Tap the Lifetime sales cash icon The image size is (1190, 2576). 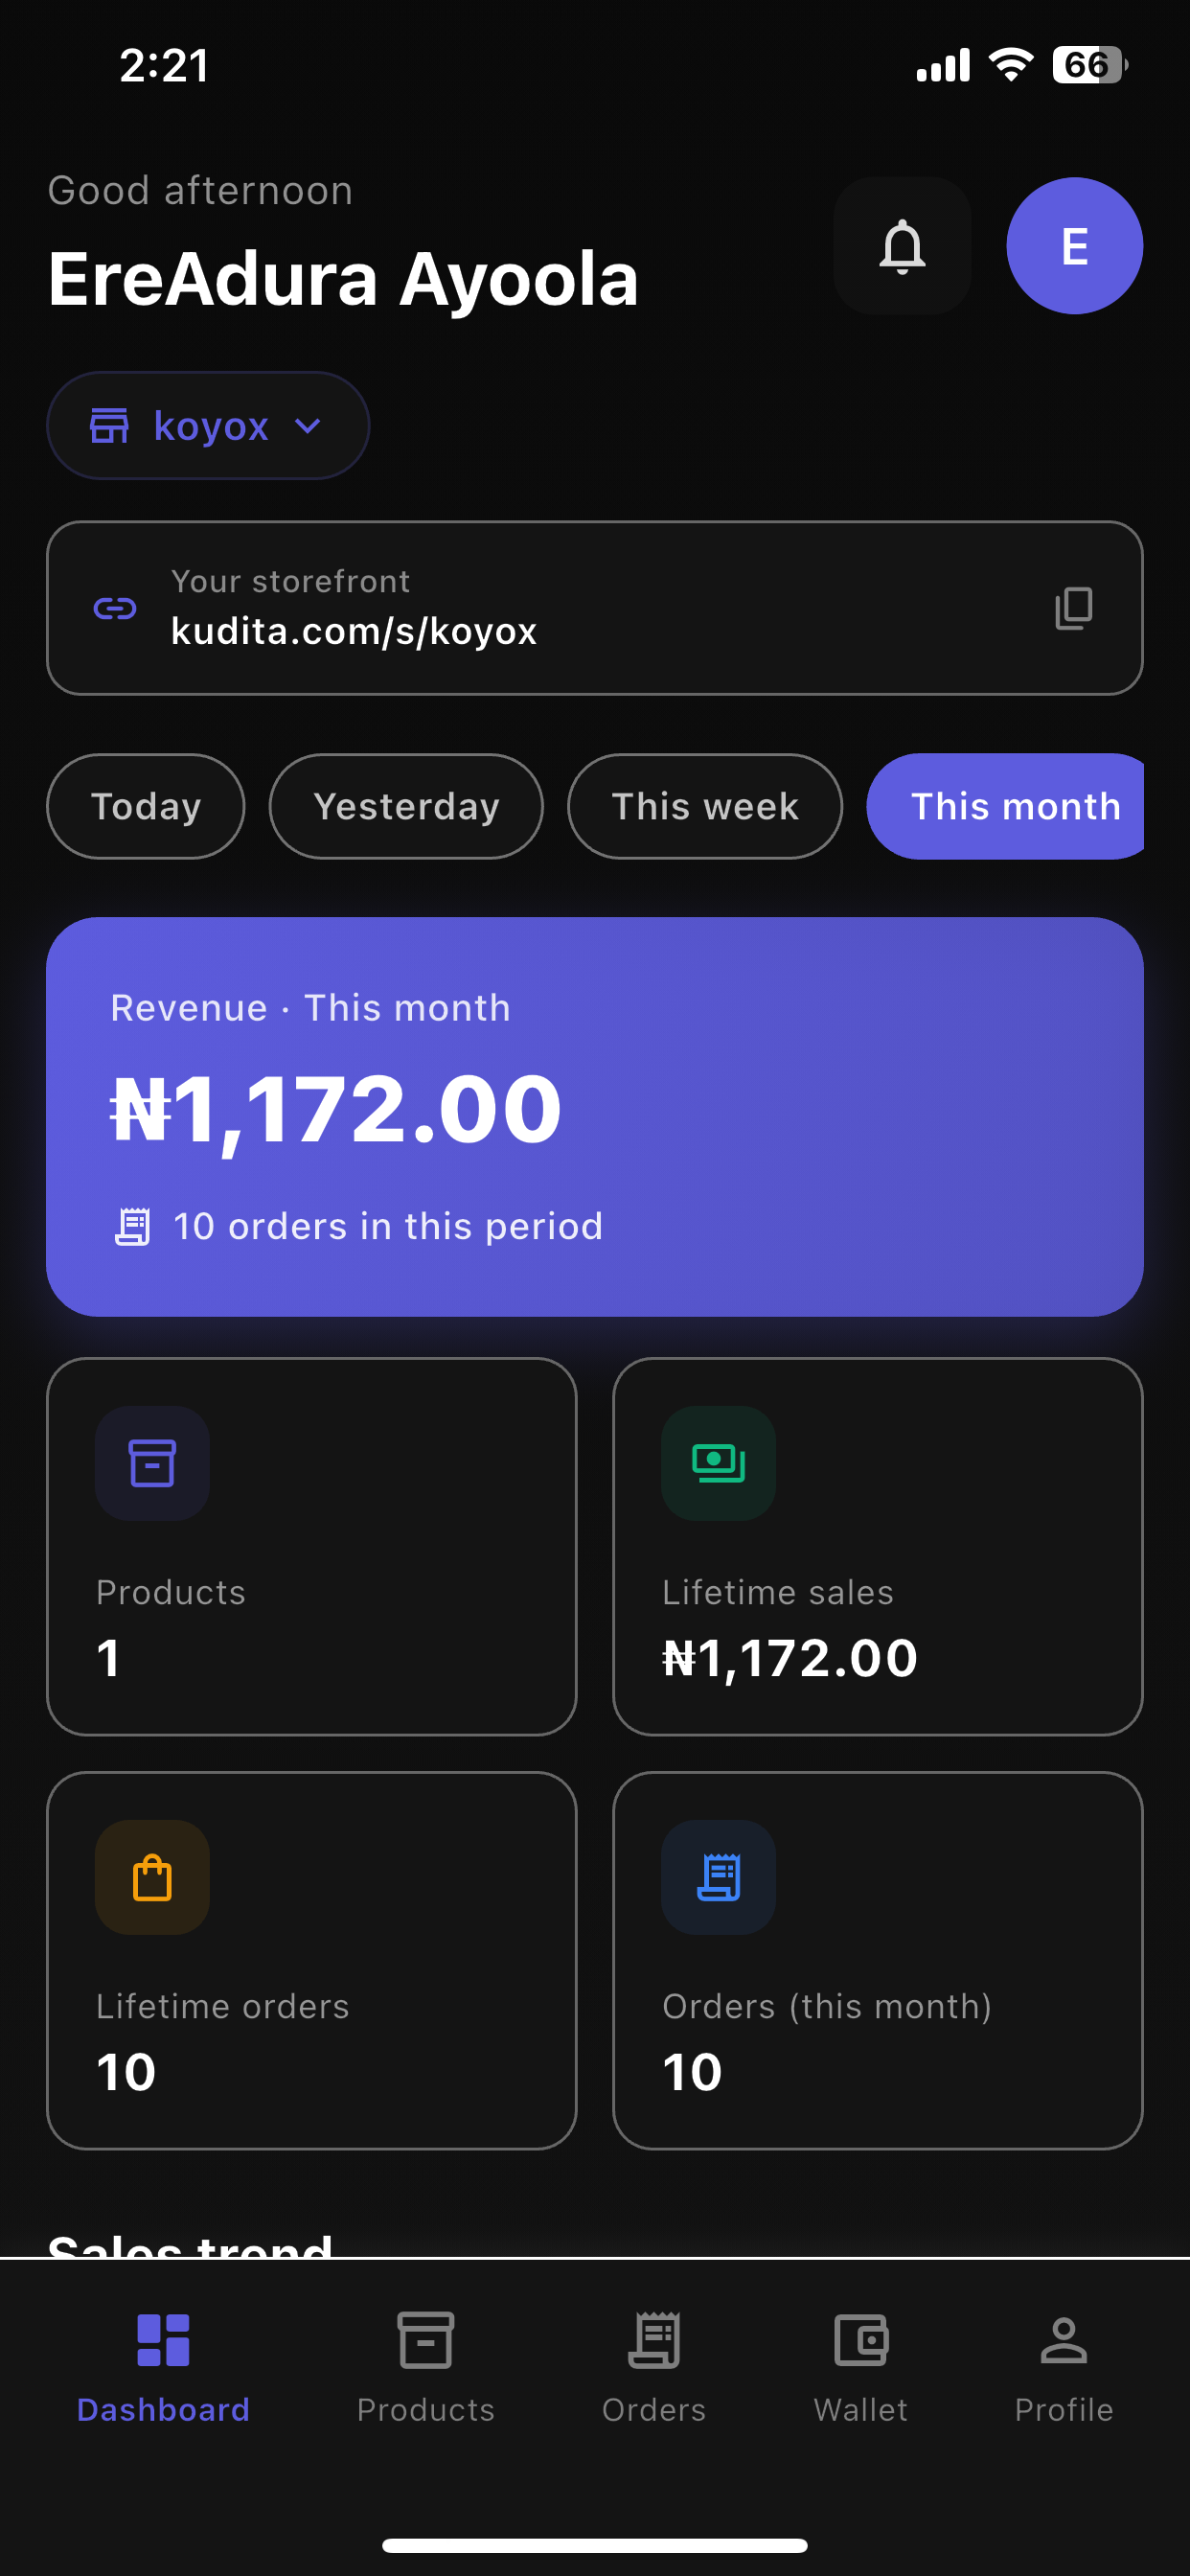(x=718, y=1463)
